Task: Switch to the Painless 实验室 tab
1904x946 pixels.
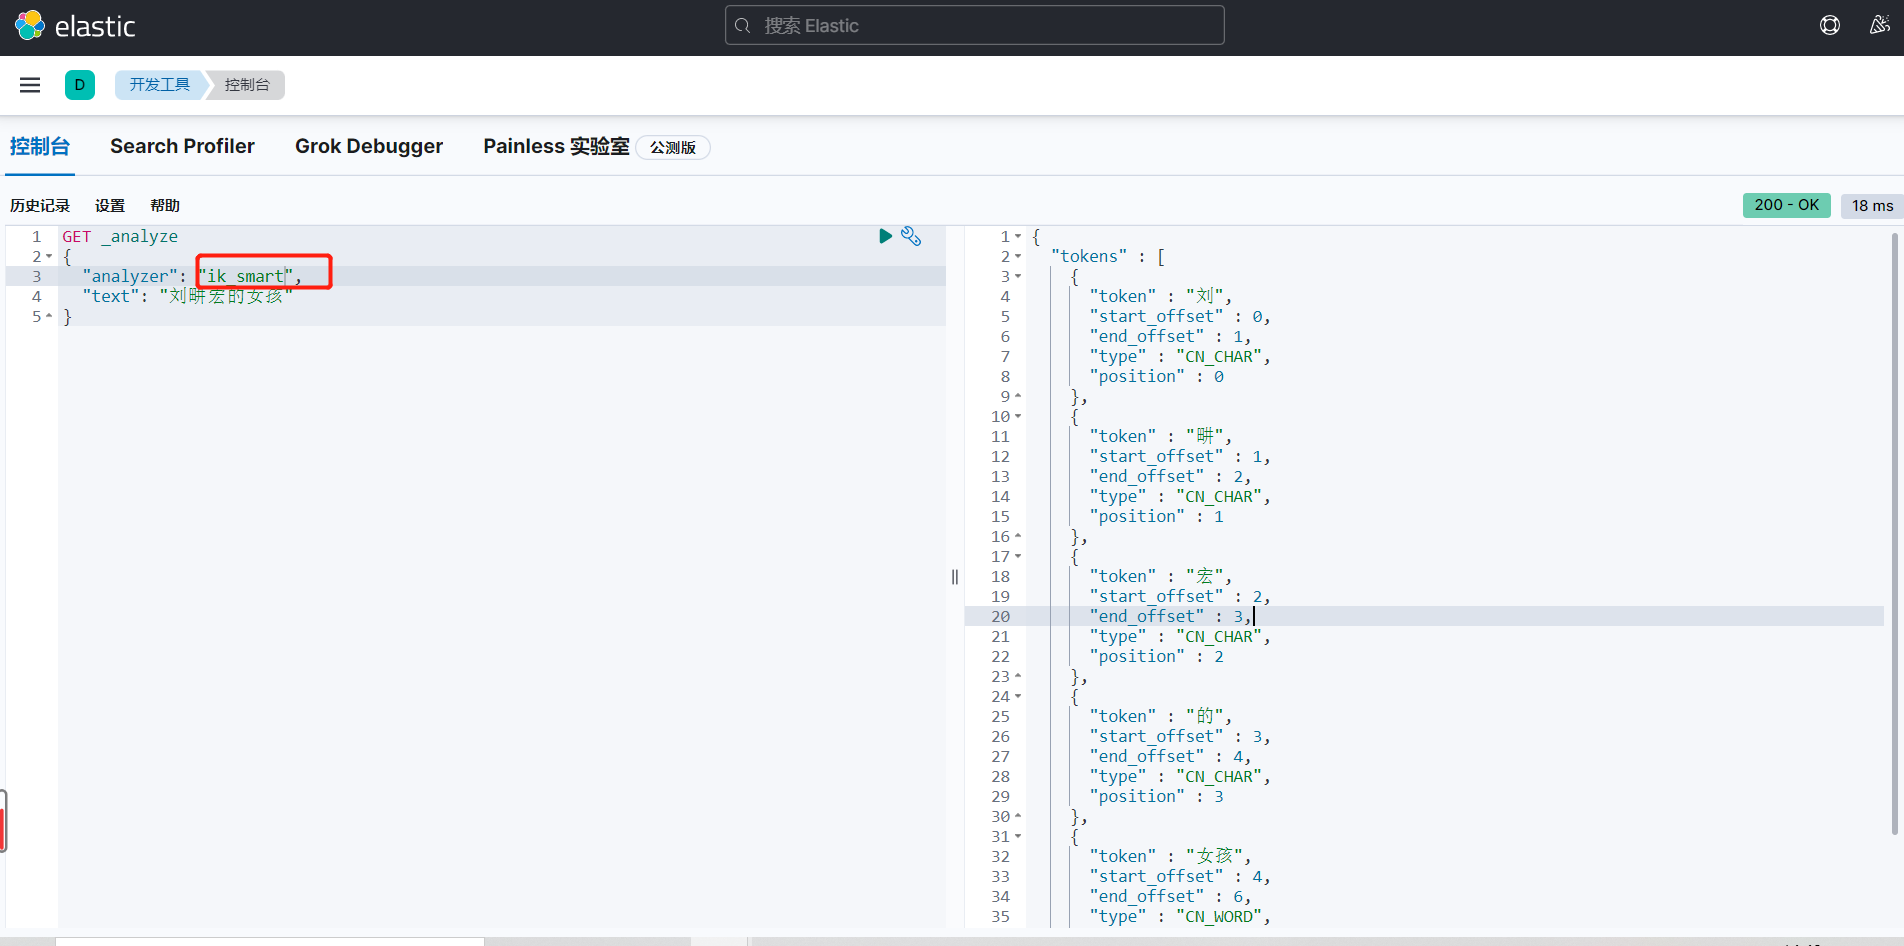Action: [x=556, y=147]
